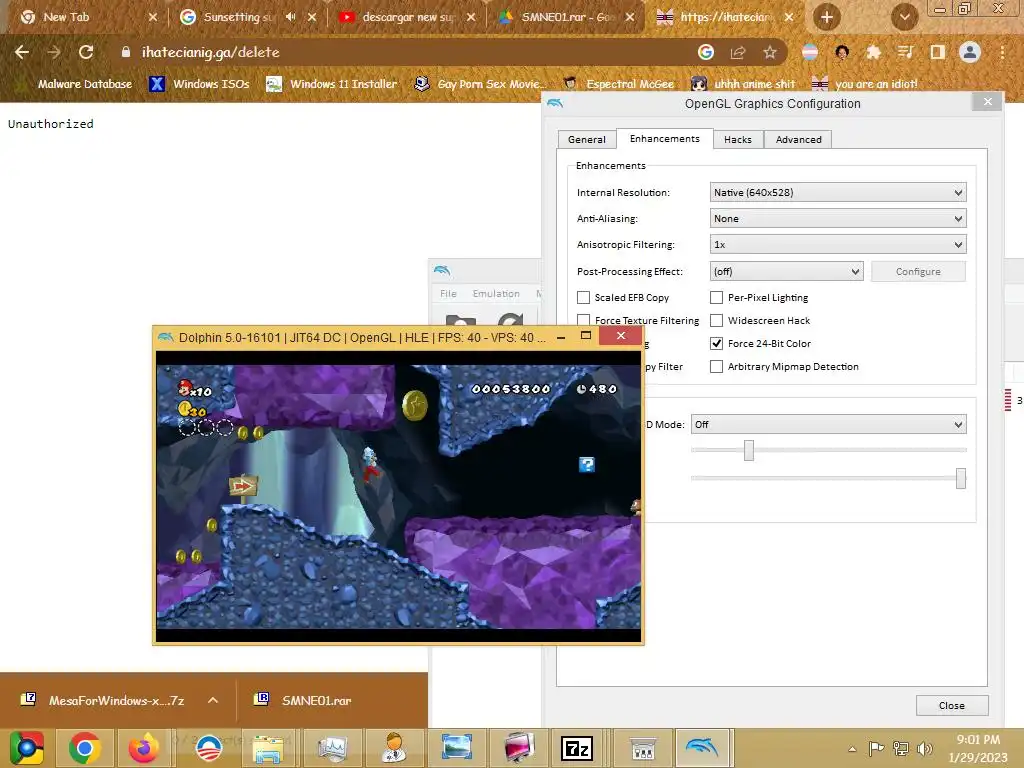This screenshot has width=1024, height=768.
Task: Open the Malware Database bookmark
Action: click(74, 84)
